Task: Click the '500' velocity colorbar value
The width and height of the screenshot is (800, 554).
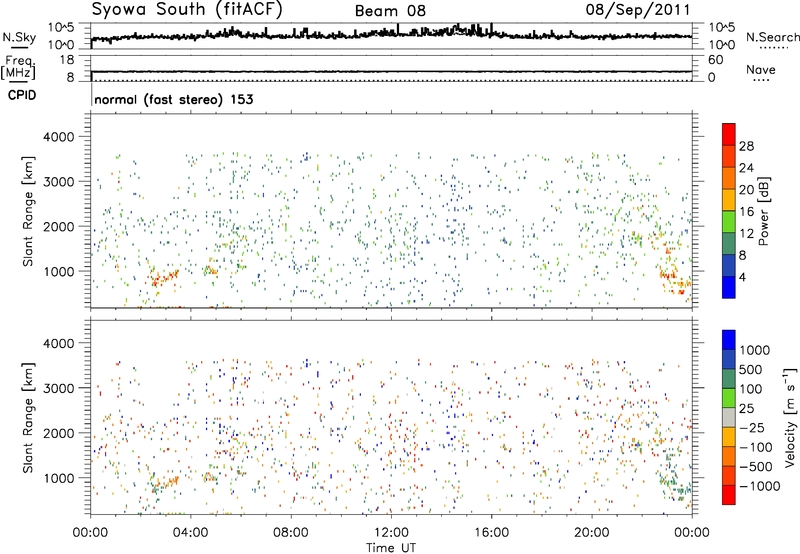Action: click(750, 369)
